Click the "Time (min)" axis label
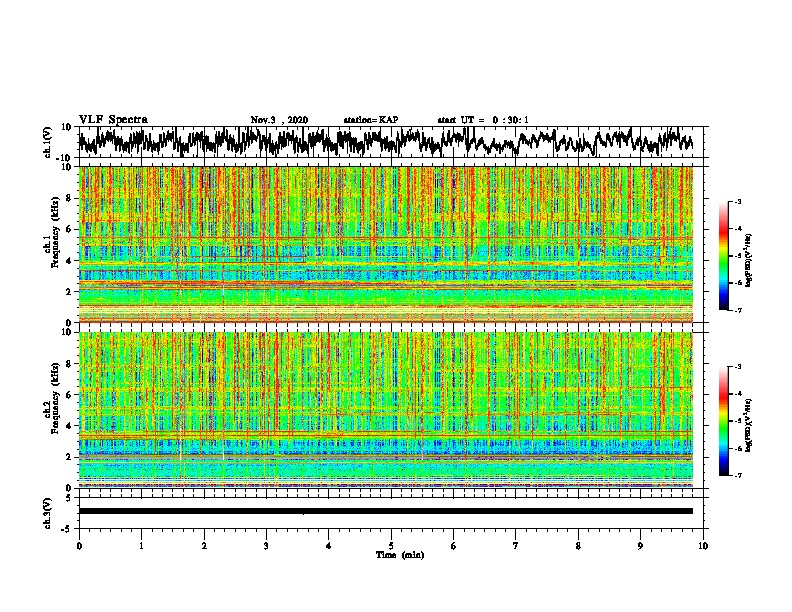This screenshot has width=792, height=612. pos(400,555)
